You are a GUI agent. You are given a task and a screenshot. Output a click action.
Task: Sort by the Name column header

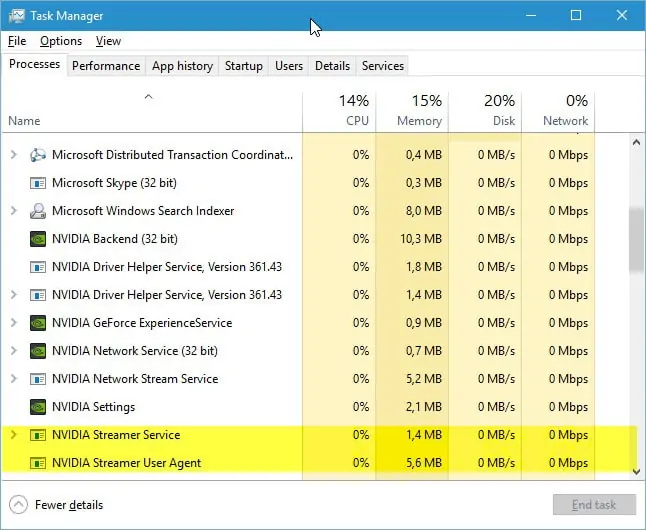tap(152, 112)
